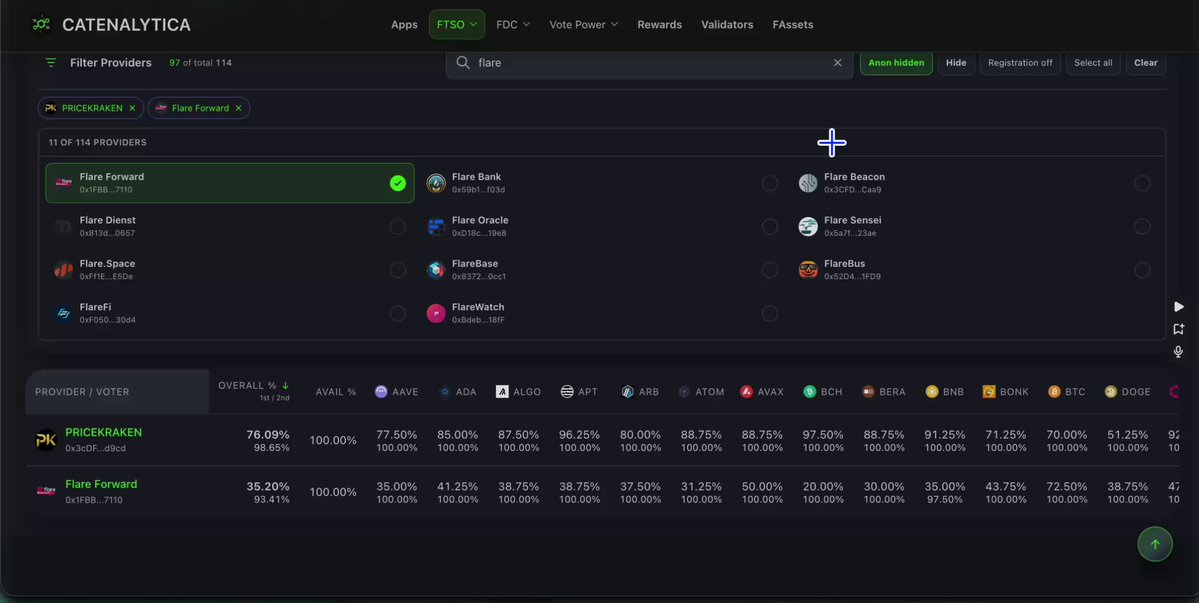Image resolution: width=1199 pixels, height=603 pixels.
Task: Sort by the Overall % column
Action: [254, 386]
